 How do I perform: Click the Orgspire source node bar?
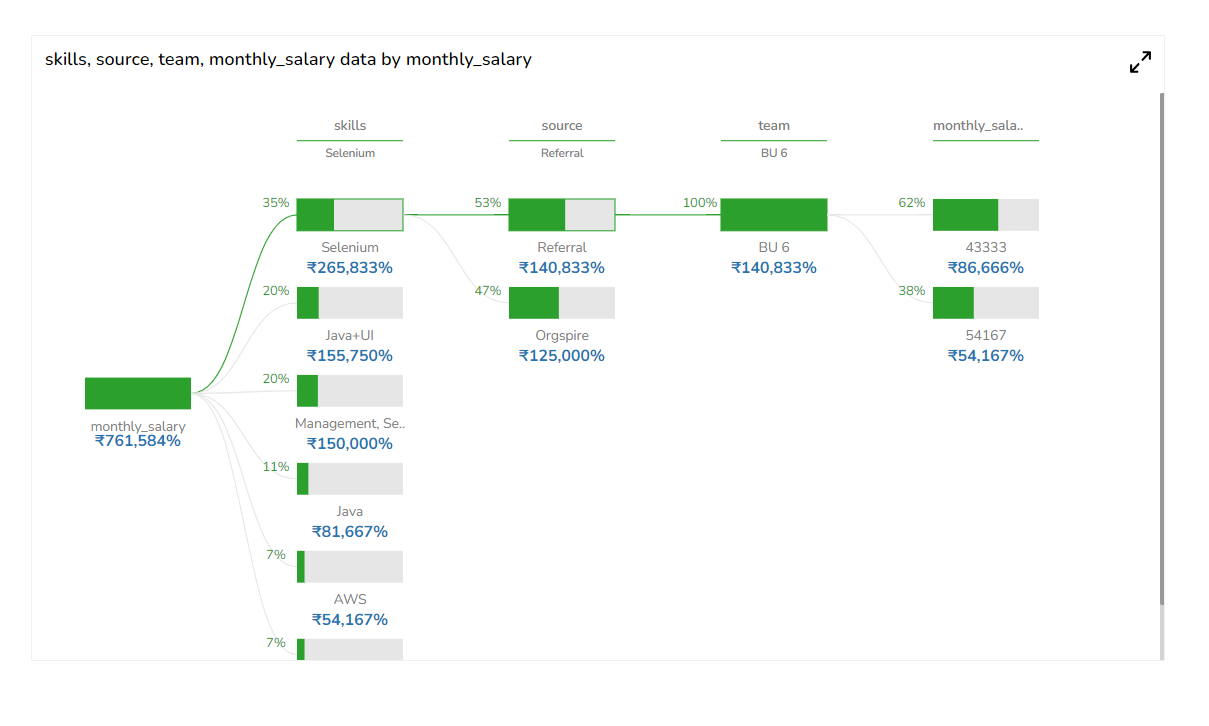pos(562,303)
